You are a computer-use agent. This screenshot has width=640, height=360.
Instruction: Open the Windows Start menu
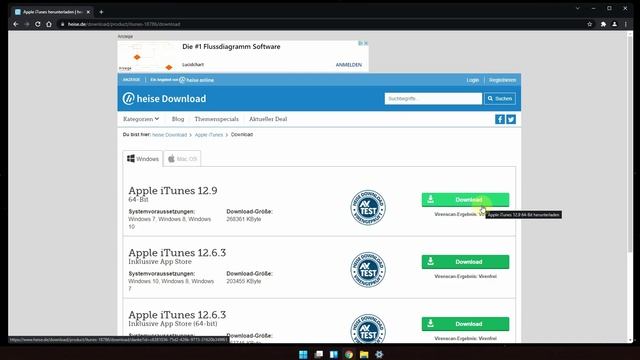[x=303, y=354]
